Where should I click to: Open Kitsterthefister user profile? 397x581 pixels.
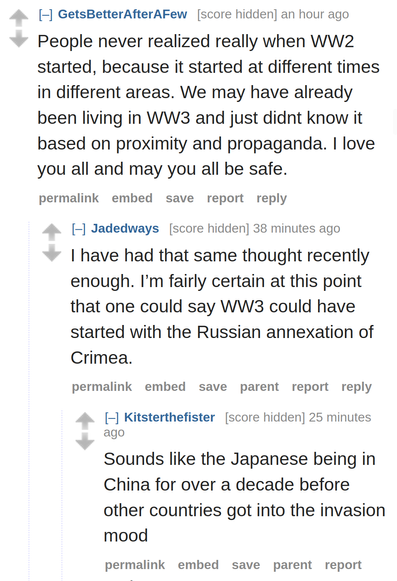click(169, 417)
